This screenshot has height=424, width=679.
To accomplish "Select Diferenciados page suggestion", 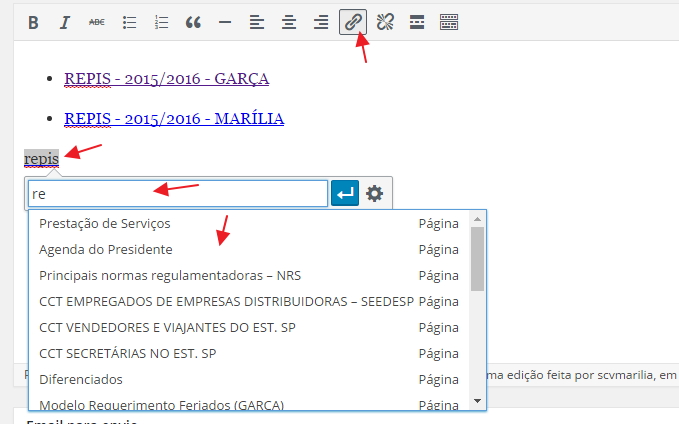I will [x=249, y=379].
